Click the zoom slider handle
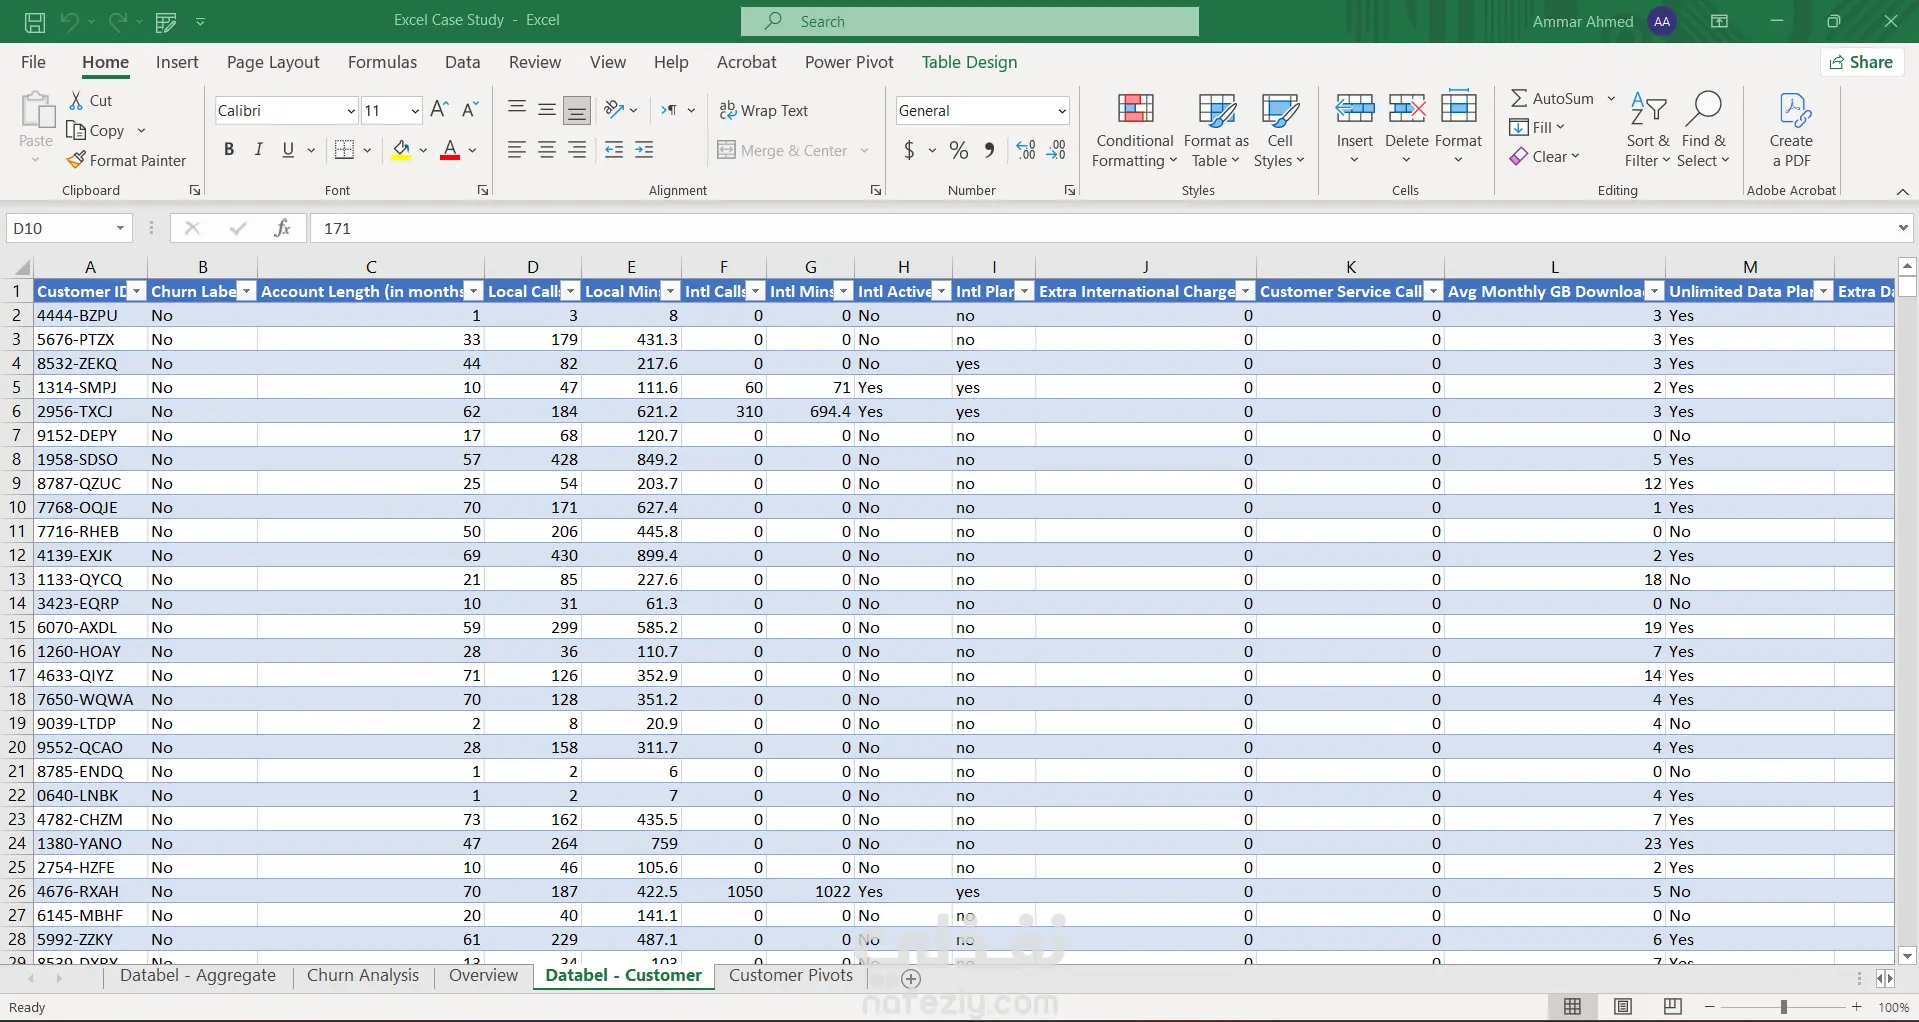 click(1783, 1007)
